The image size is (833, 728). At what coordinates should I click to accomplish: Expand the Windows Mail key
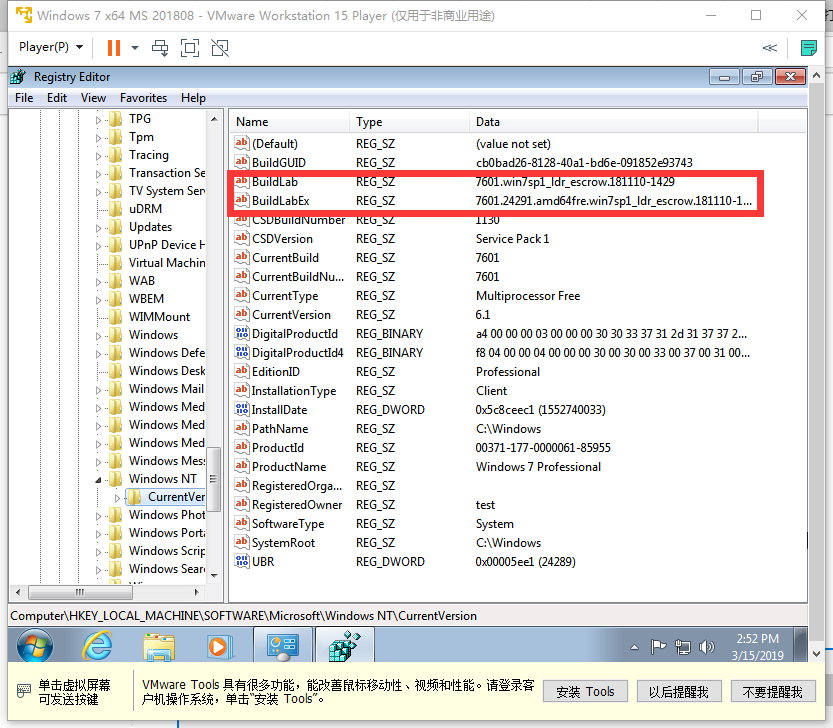[x=98, y=391]
